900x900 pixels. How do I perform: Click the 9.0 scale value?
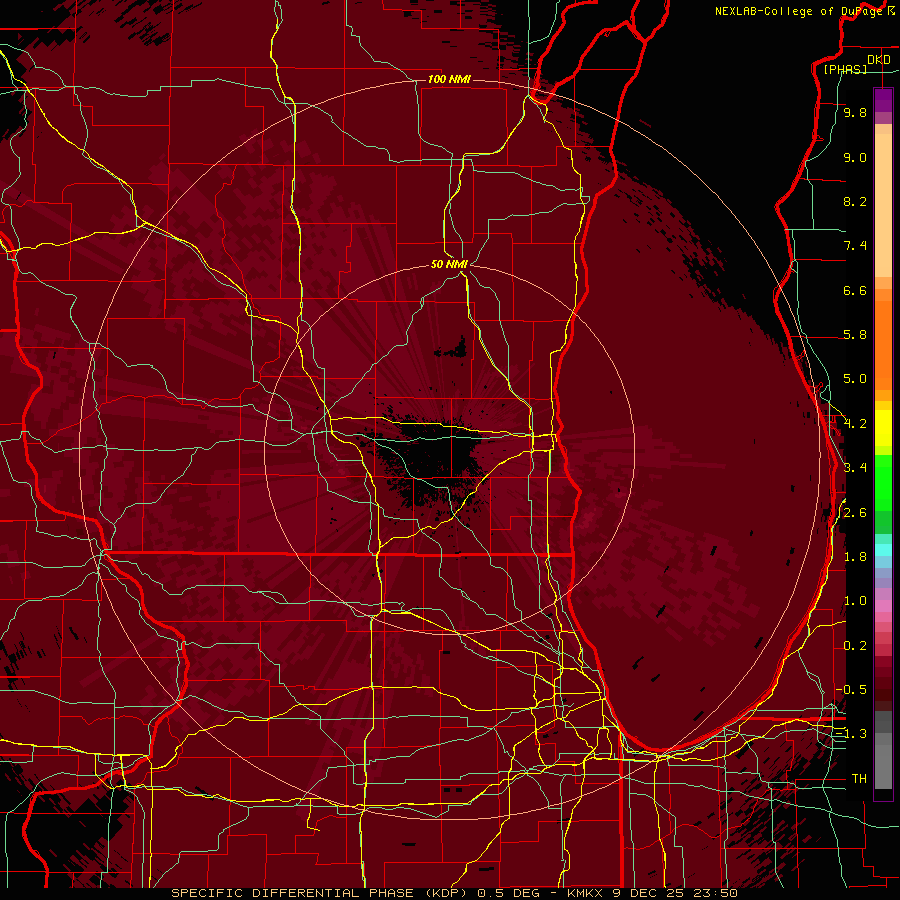pos(855,157)
